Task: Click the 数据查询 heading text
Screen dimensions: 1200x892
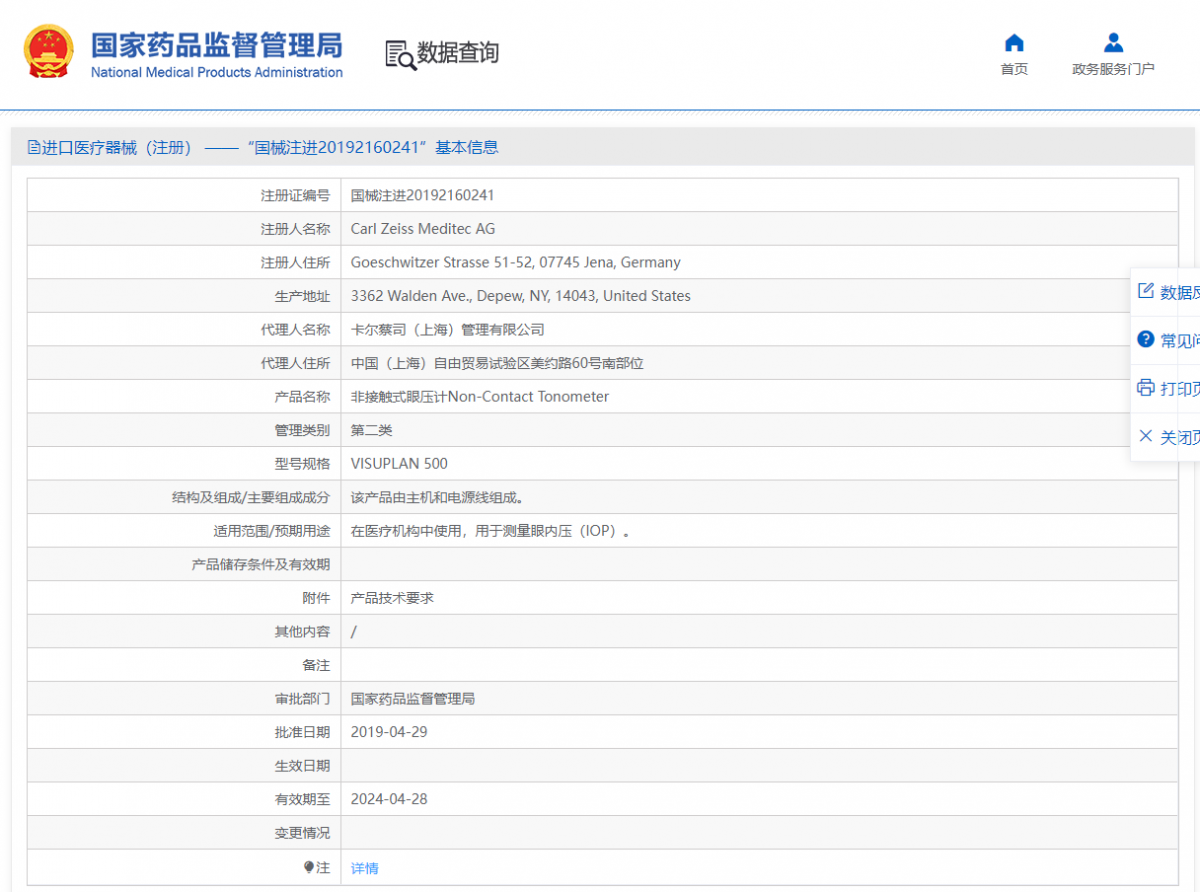Action: (x=458, y=53)
